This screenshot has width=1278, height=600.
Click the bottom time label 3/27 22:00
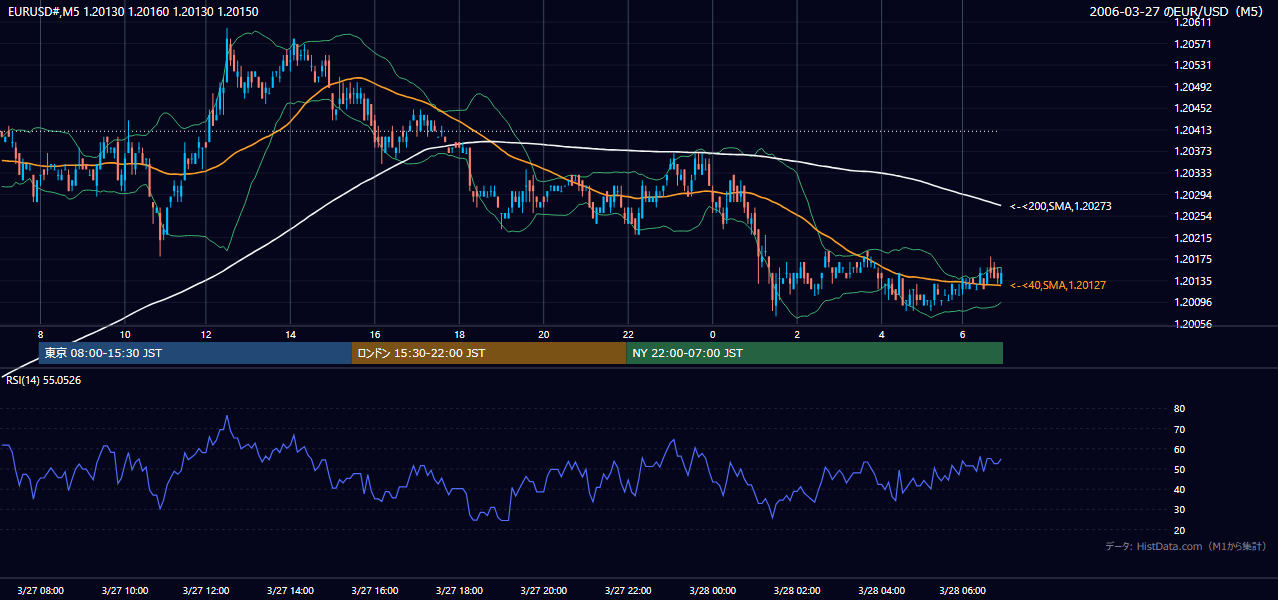628,590
